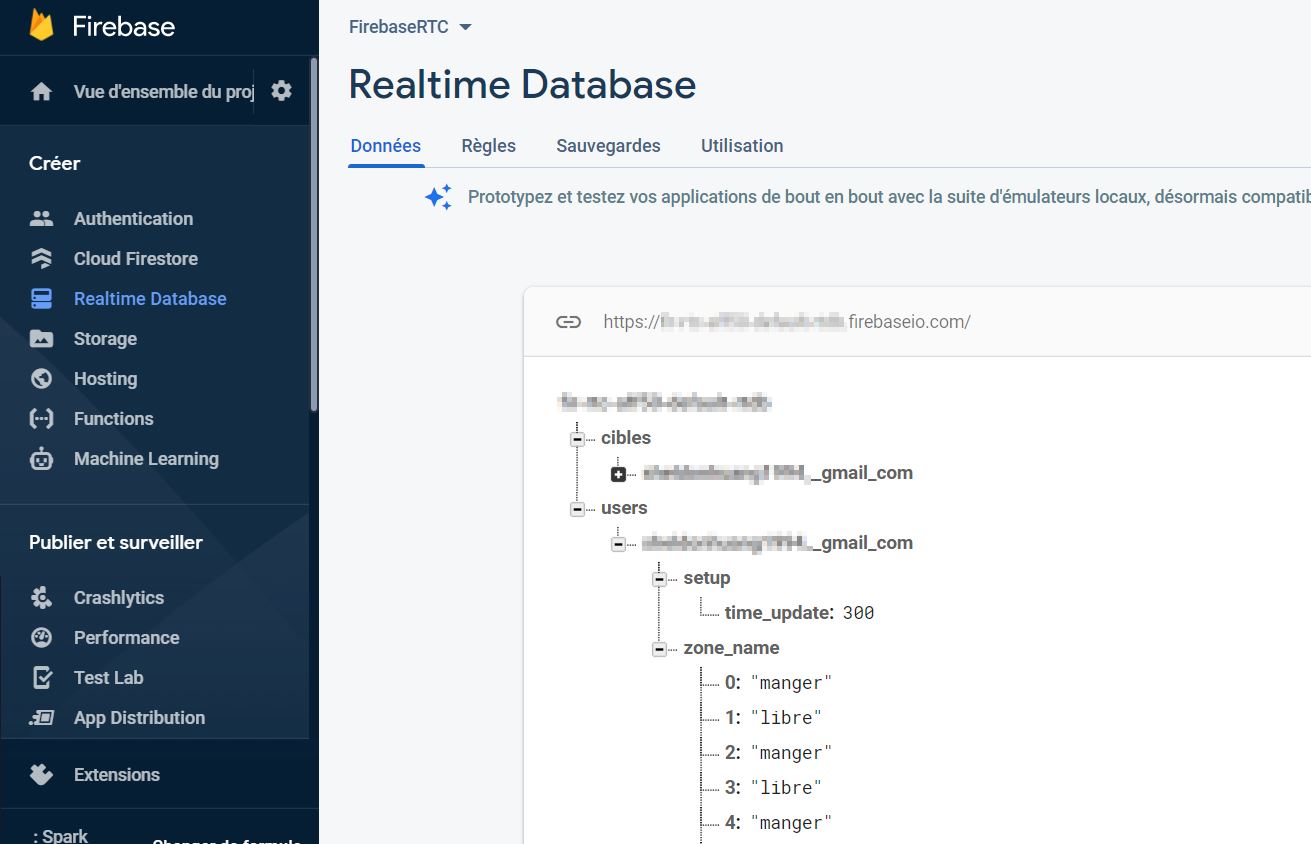Switch to the Utilisation tab
Viewport: 1311px width, 844px height.
coord(742,146)
